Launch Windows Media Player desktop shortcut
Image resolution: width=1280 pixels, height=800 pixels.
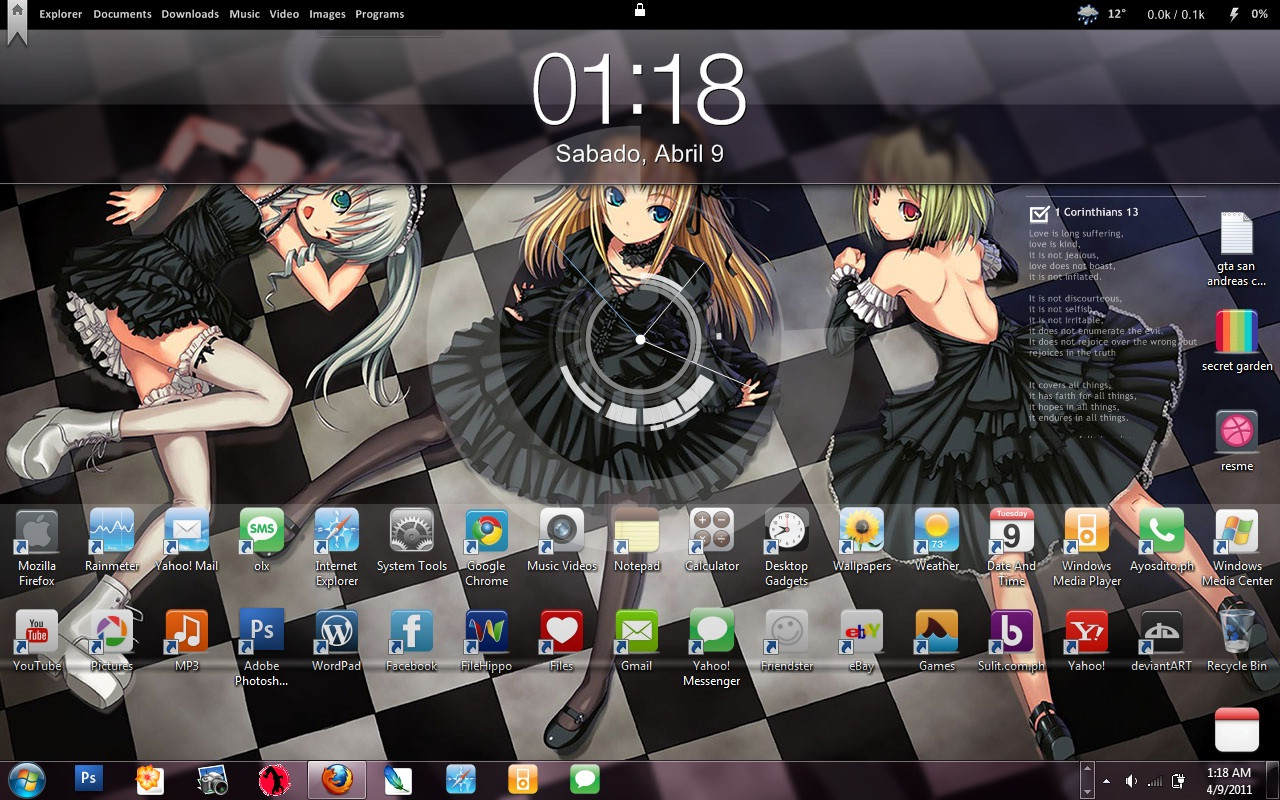tap(1087, 531)
